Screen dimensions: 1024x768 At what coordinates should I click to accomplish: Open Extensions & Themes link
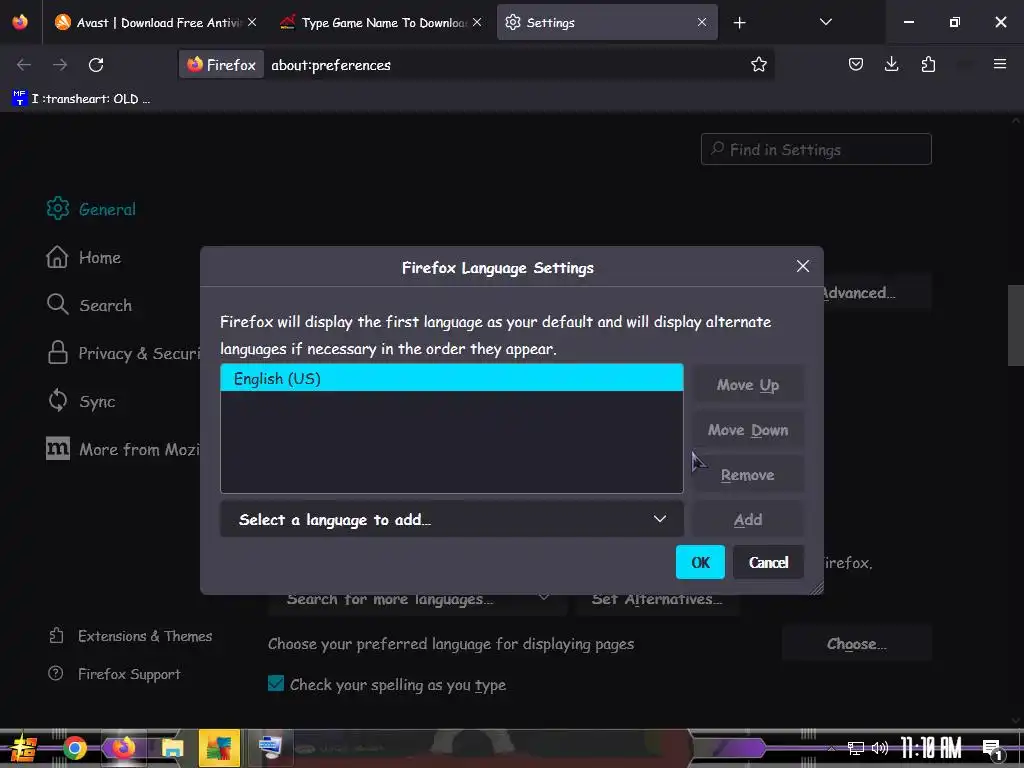coord(130,636)
